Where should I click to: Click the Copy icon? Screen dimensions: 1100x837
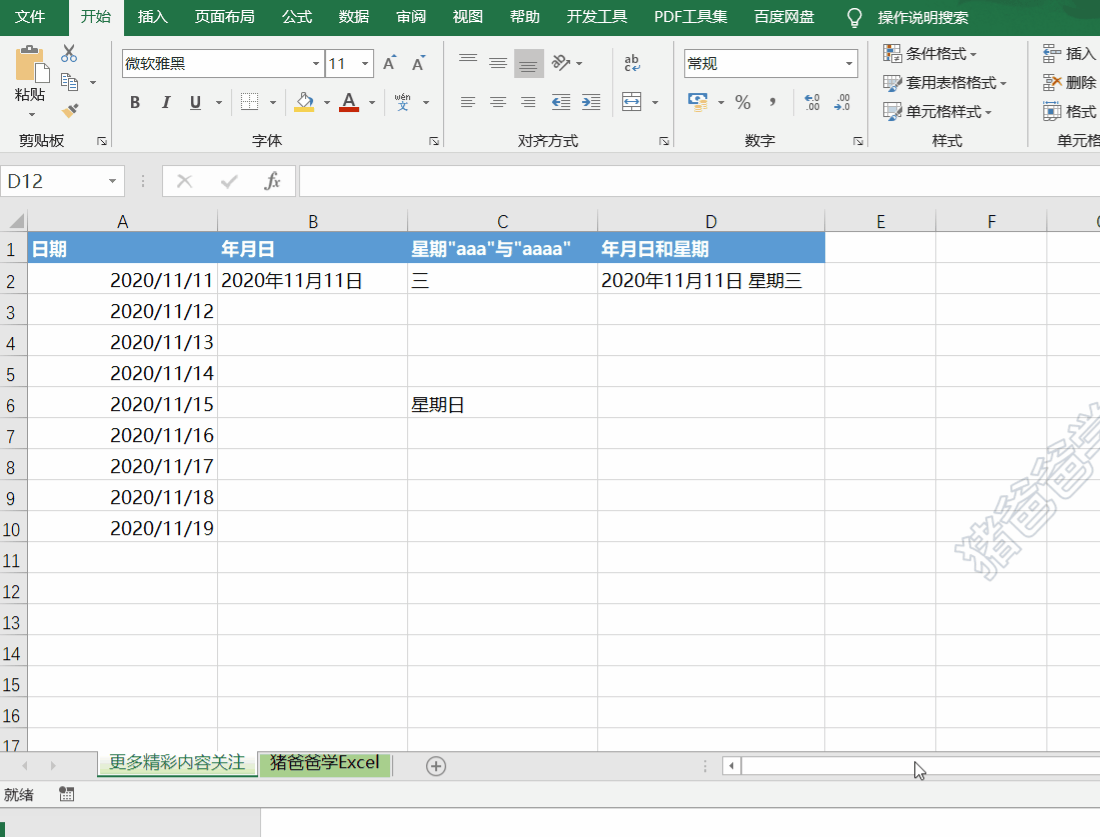[x=69, y=82]
